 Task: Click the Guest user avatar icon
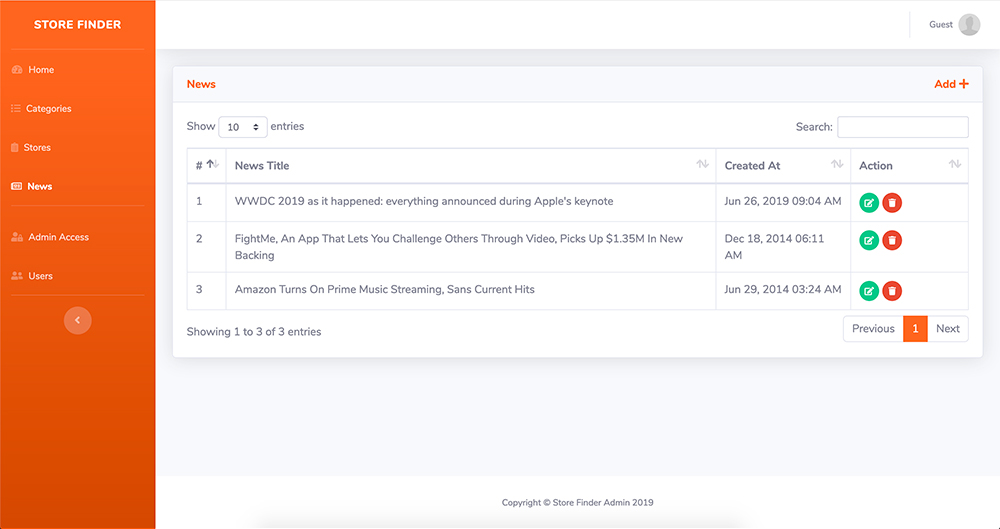click(x=969, y=25)
